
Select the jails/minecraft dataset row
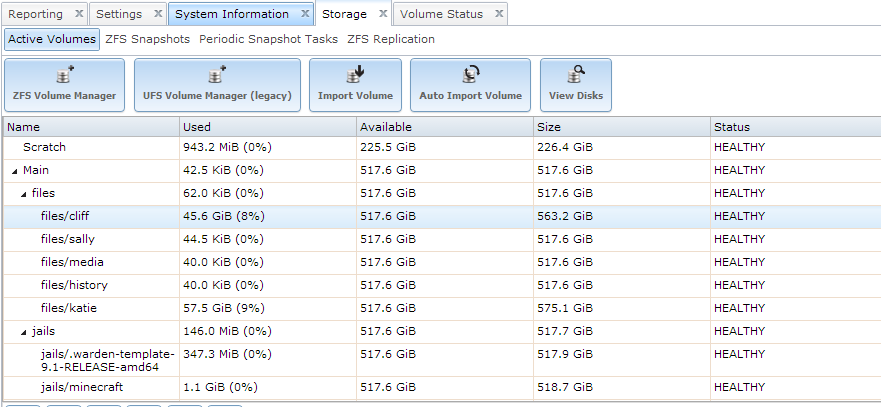pyautogui.click(x=82, y=387)
